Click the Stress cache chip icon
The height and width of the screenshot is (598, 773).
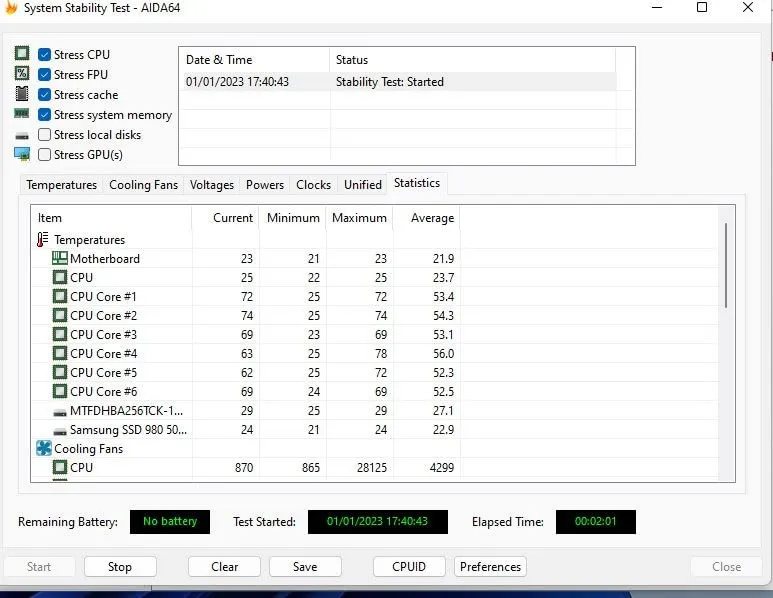click(22, 93)
